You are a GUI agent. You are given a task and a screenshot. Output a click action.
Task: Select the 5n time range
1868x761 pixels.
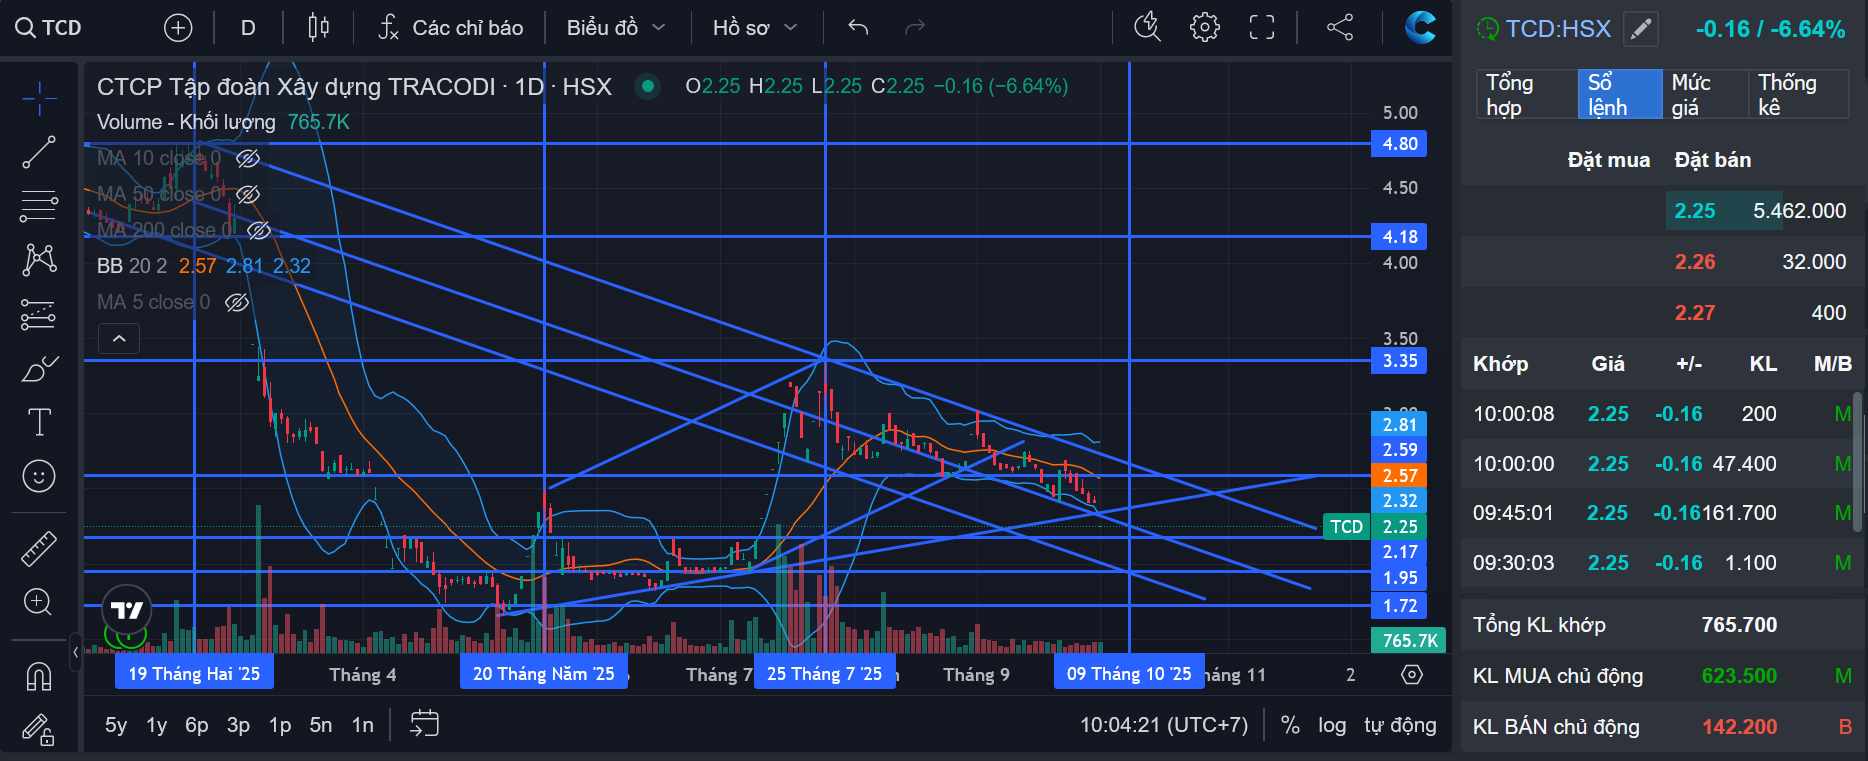[x=321, y=725]
